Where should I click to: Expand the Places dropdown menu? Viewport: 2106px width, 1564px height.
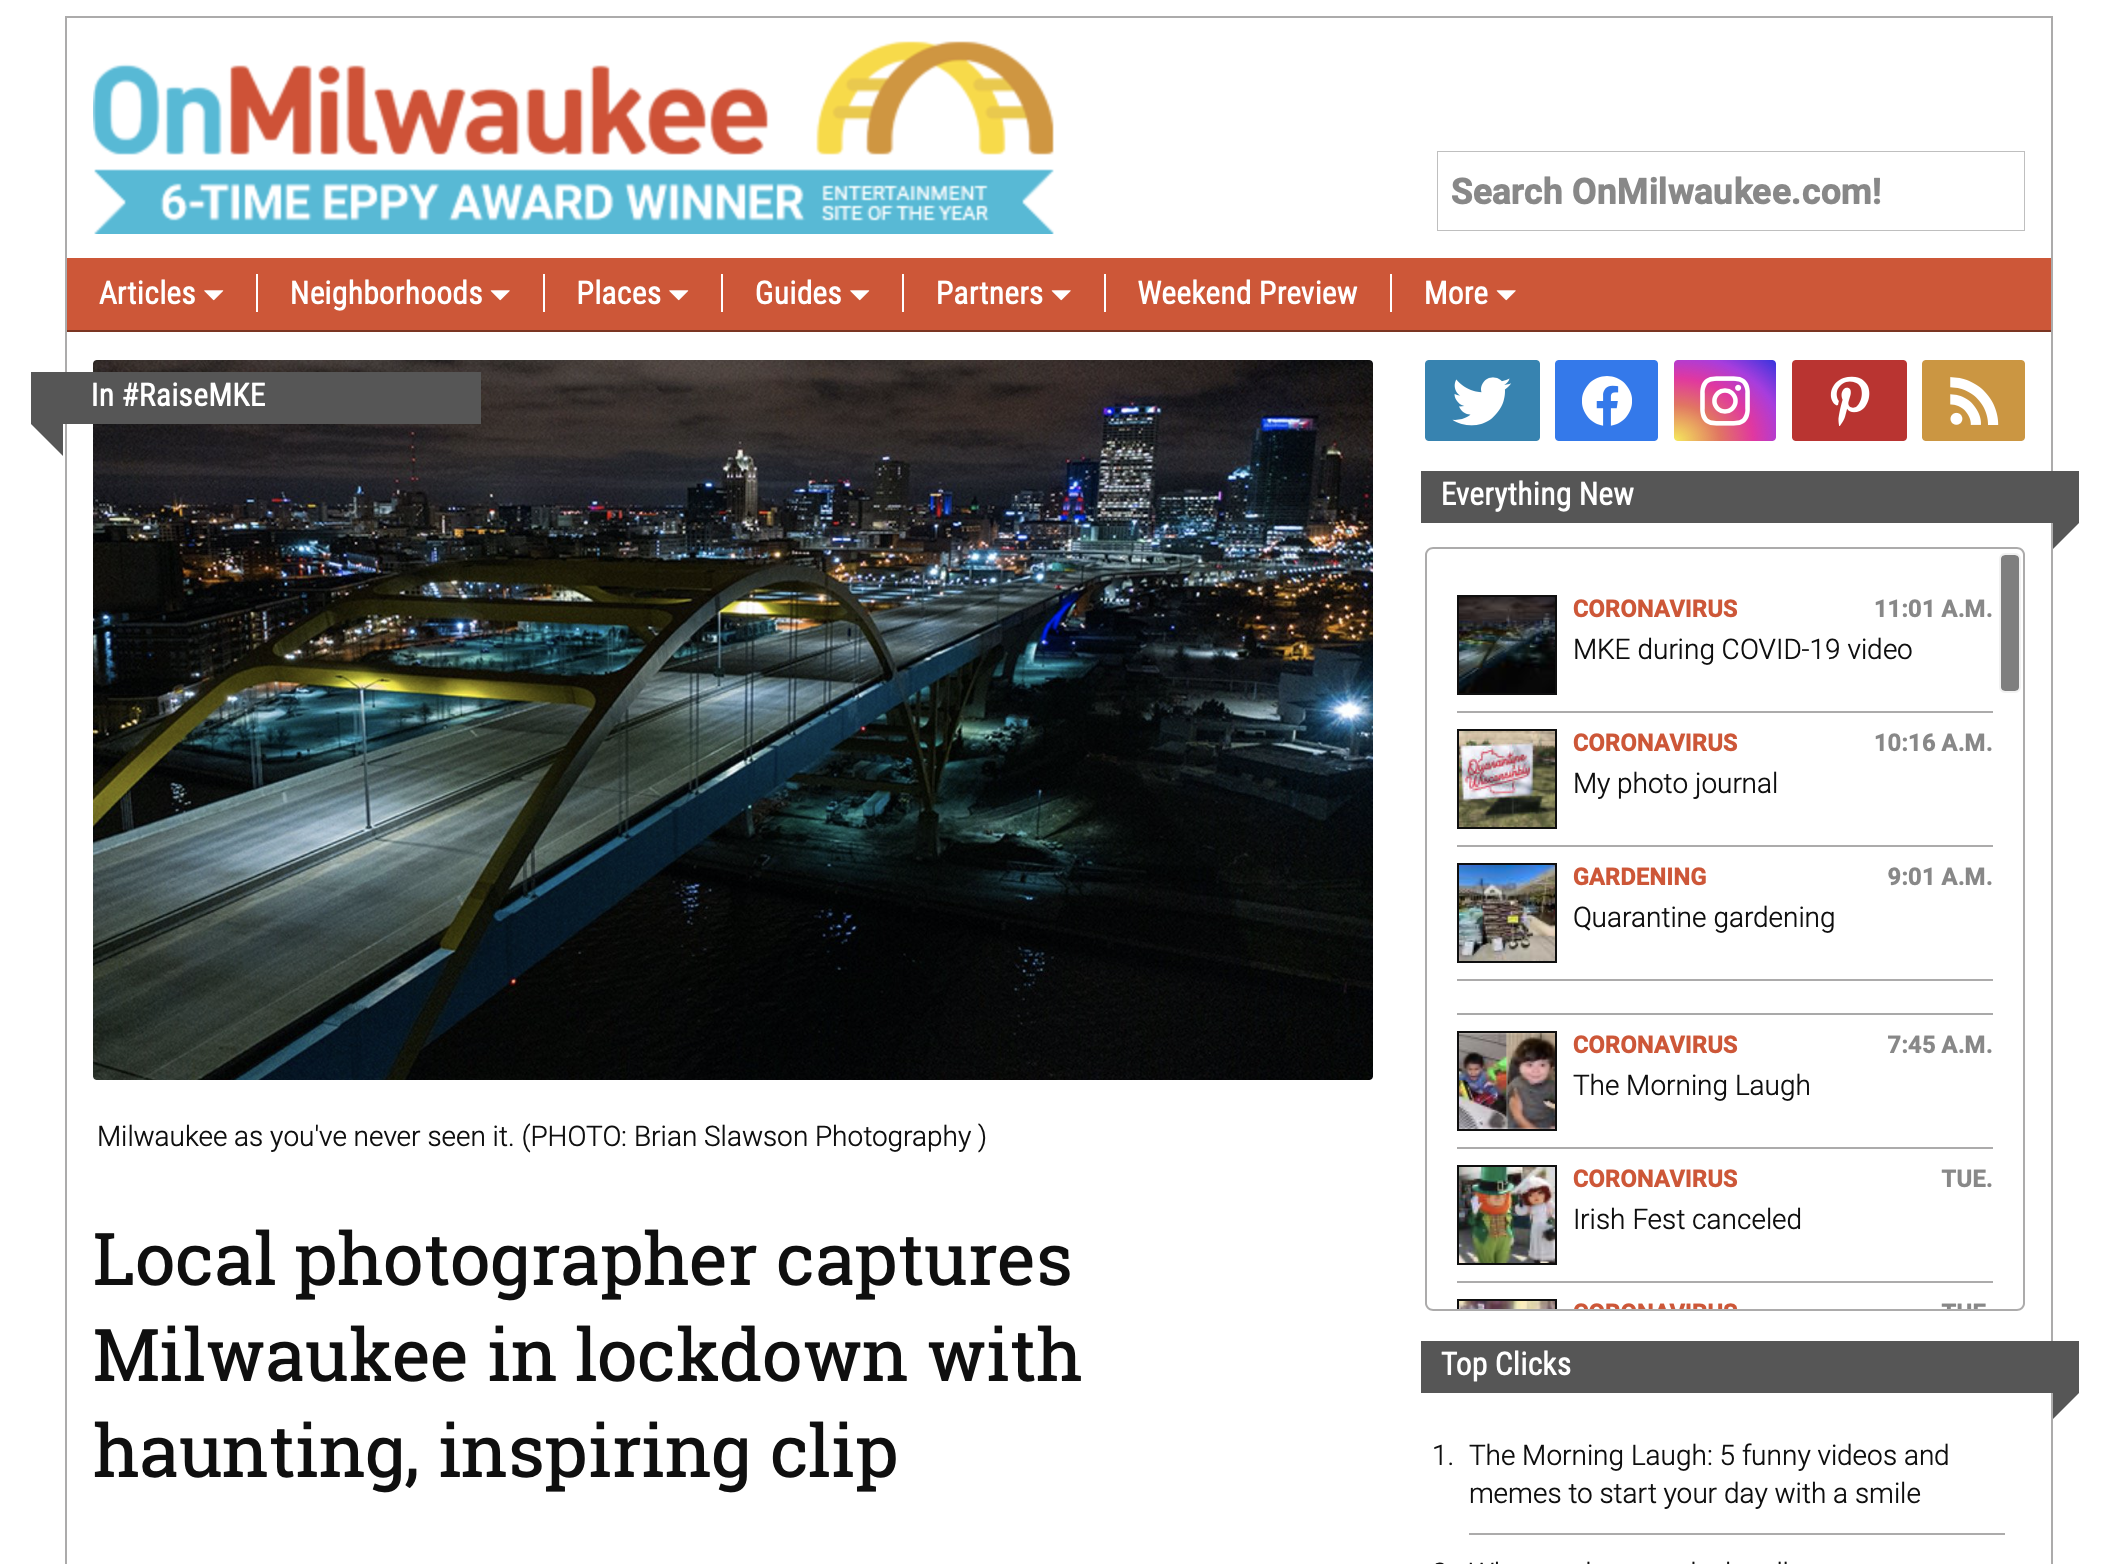click(x=632, y=293)
